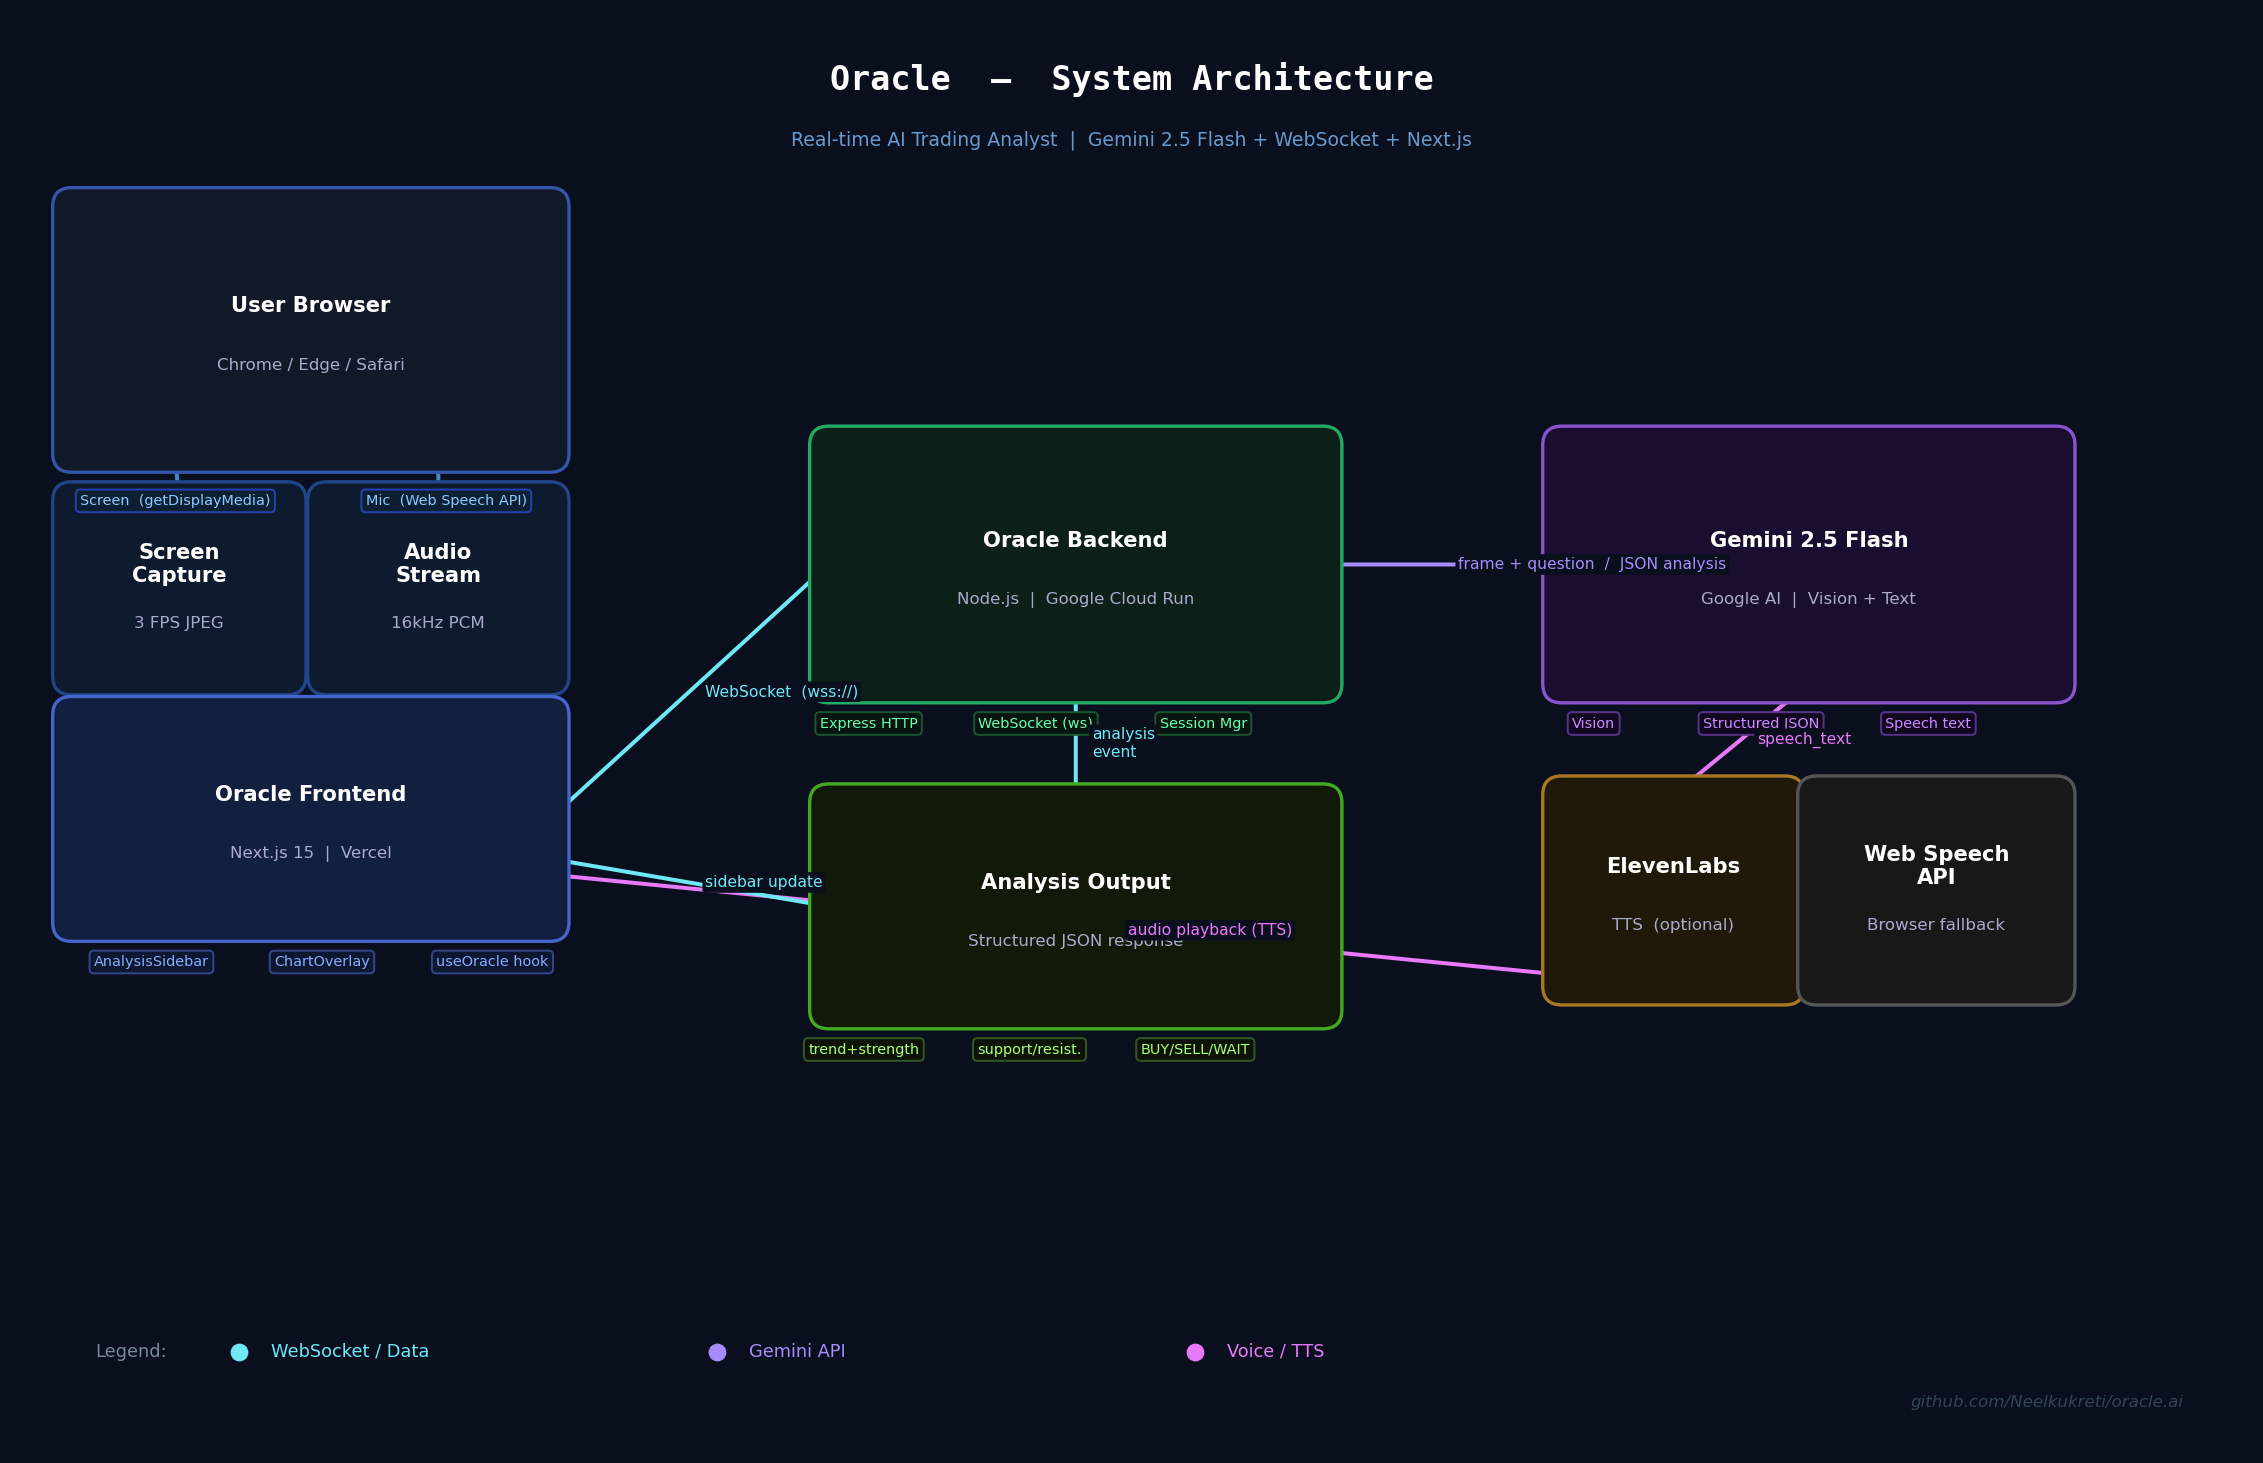
Task: Click the Express HTTP tag
Action: 868,723
